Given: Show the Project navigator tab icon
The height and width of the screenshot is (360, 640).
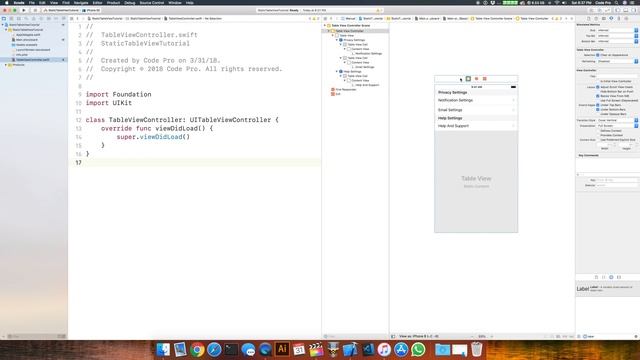Looking at the screenshot, I should [4, 18].
